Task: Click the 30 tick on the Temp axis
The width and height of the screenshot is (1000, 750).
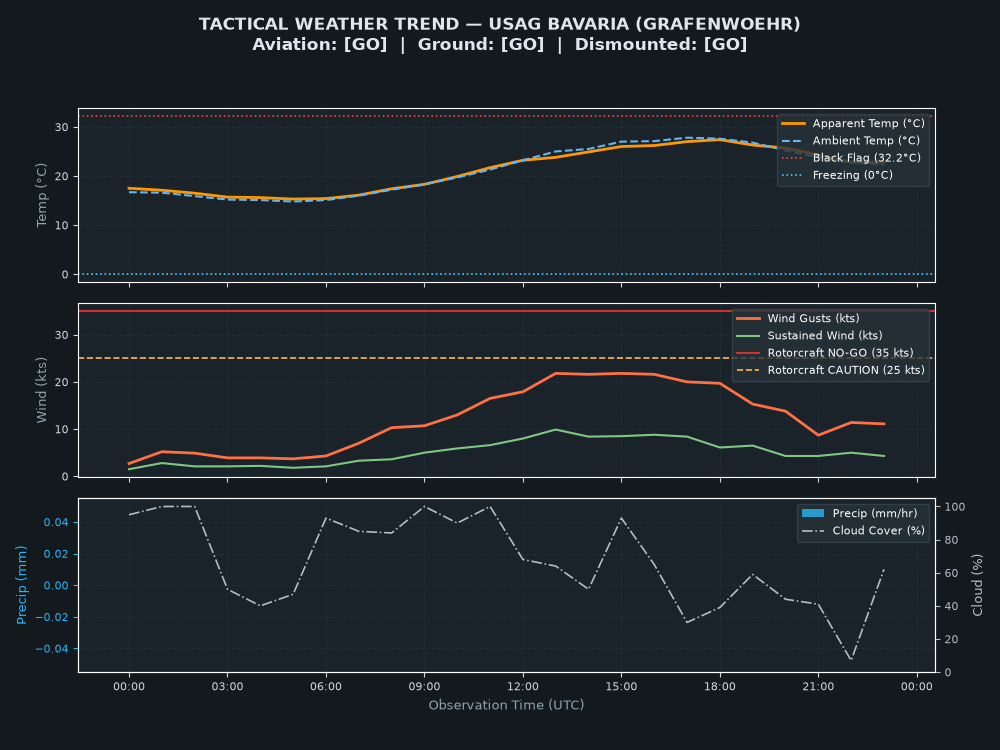Action: coord(62,128)
